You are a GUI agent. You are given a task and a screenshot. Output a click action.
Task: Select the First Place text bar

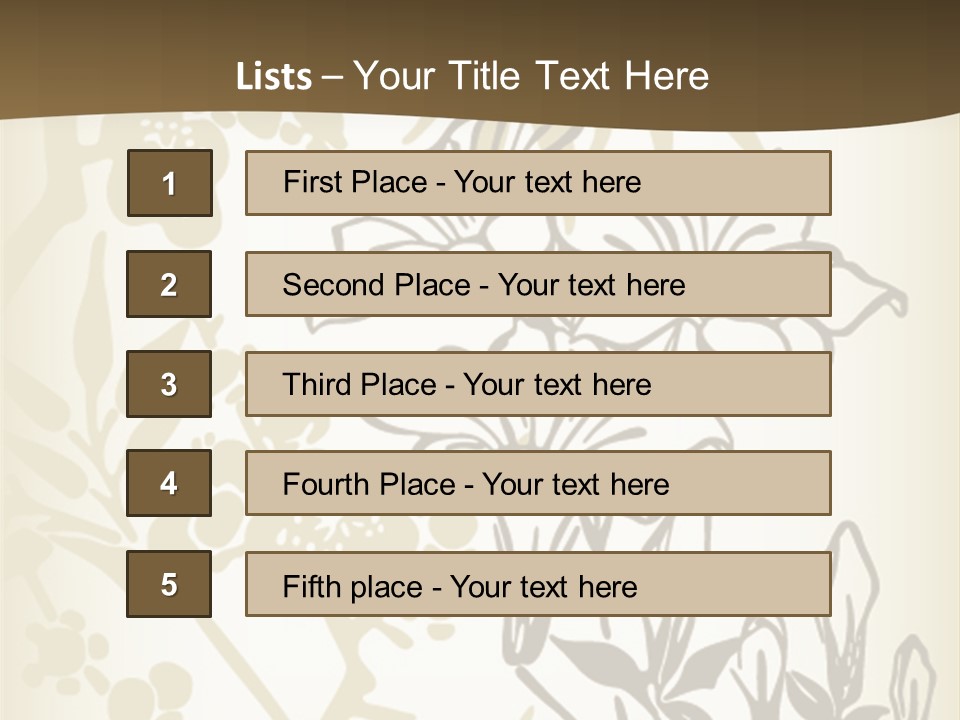[x=538, y=183]
